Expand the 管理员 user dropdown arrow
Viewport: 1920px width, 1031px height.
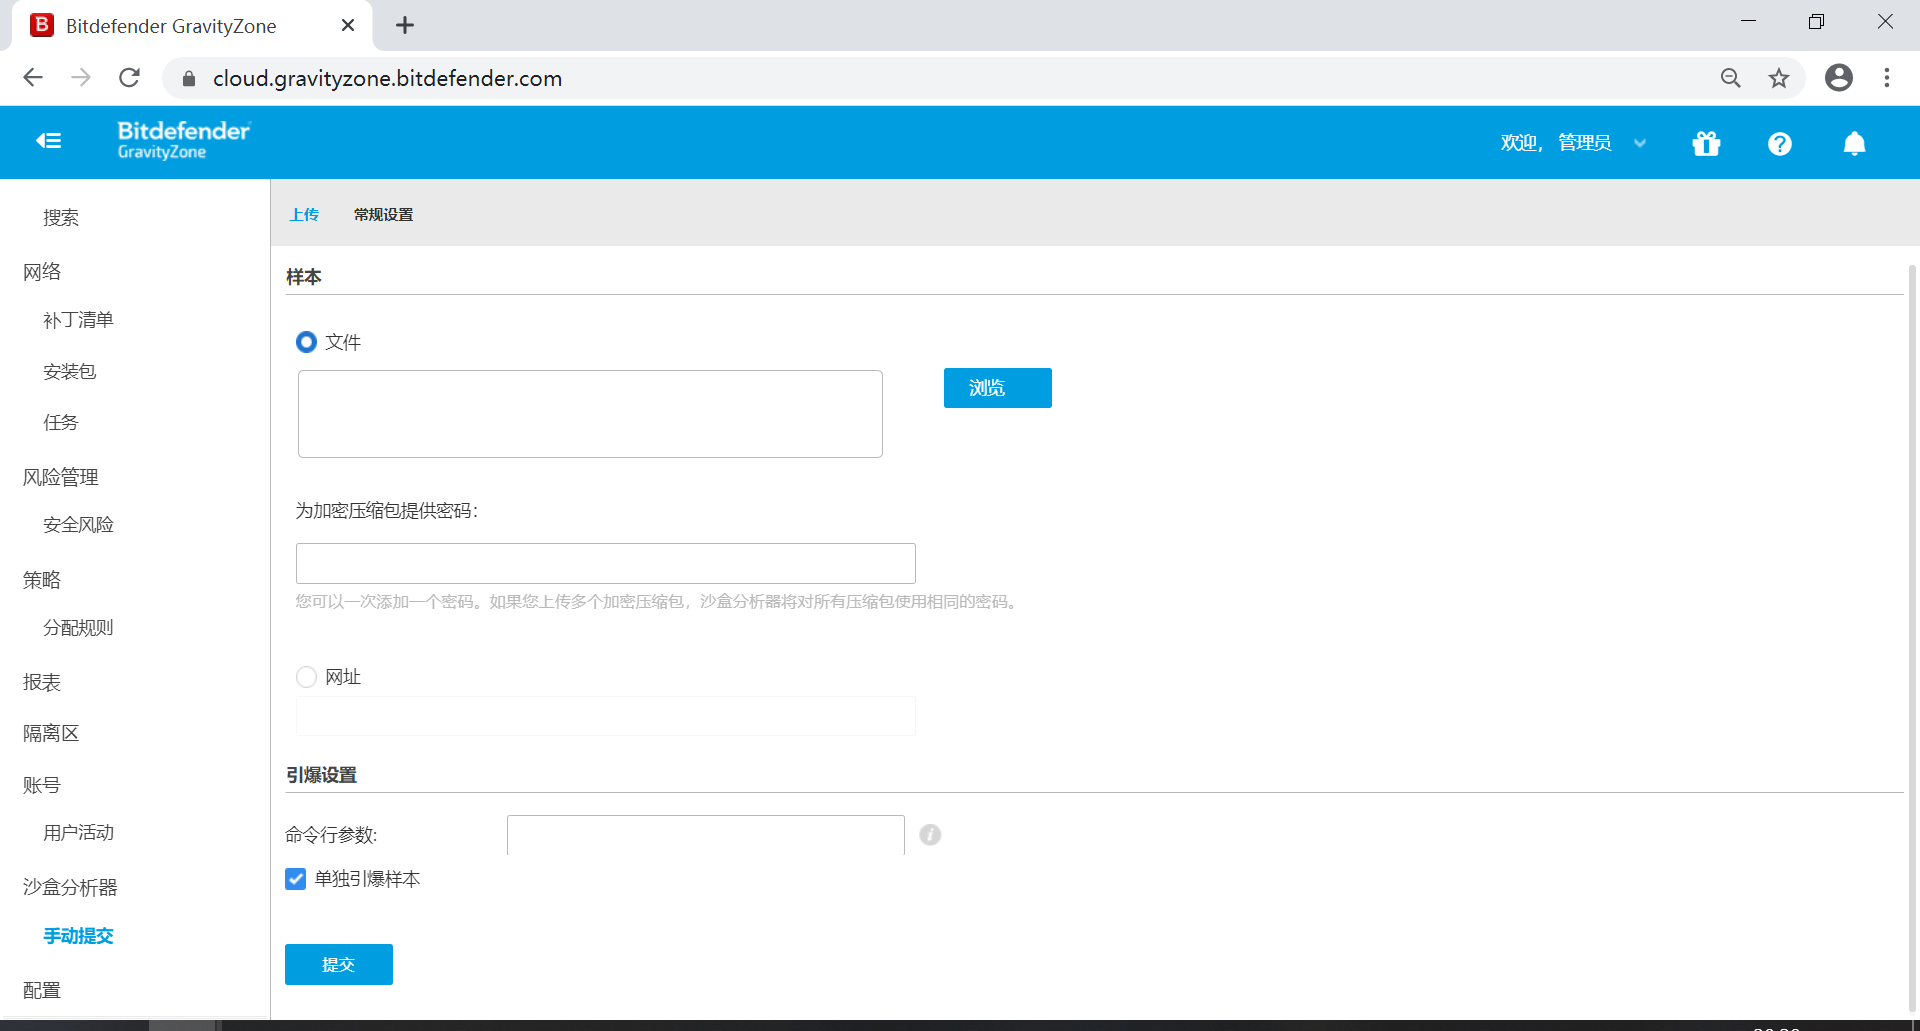1640,143
